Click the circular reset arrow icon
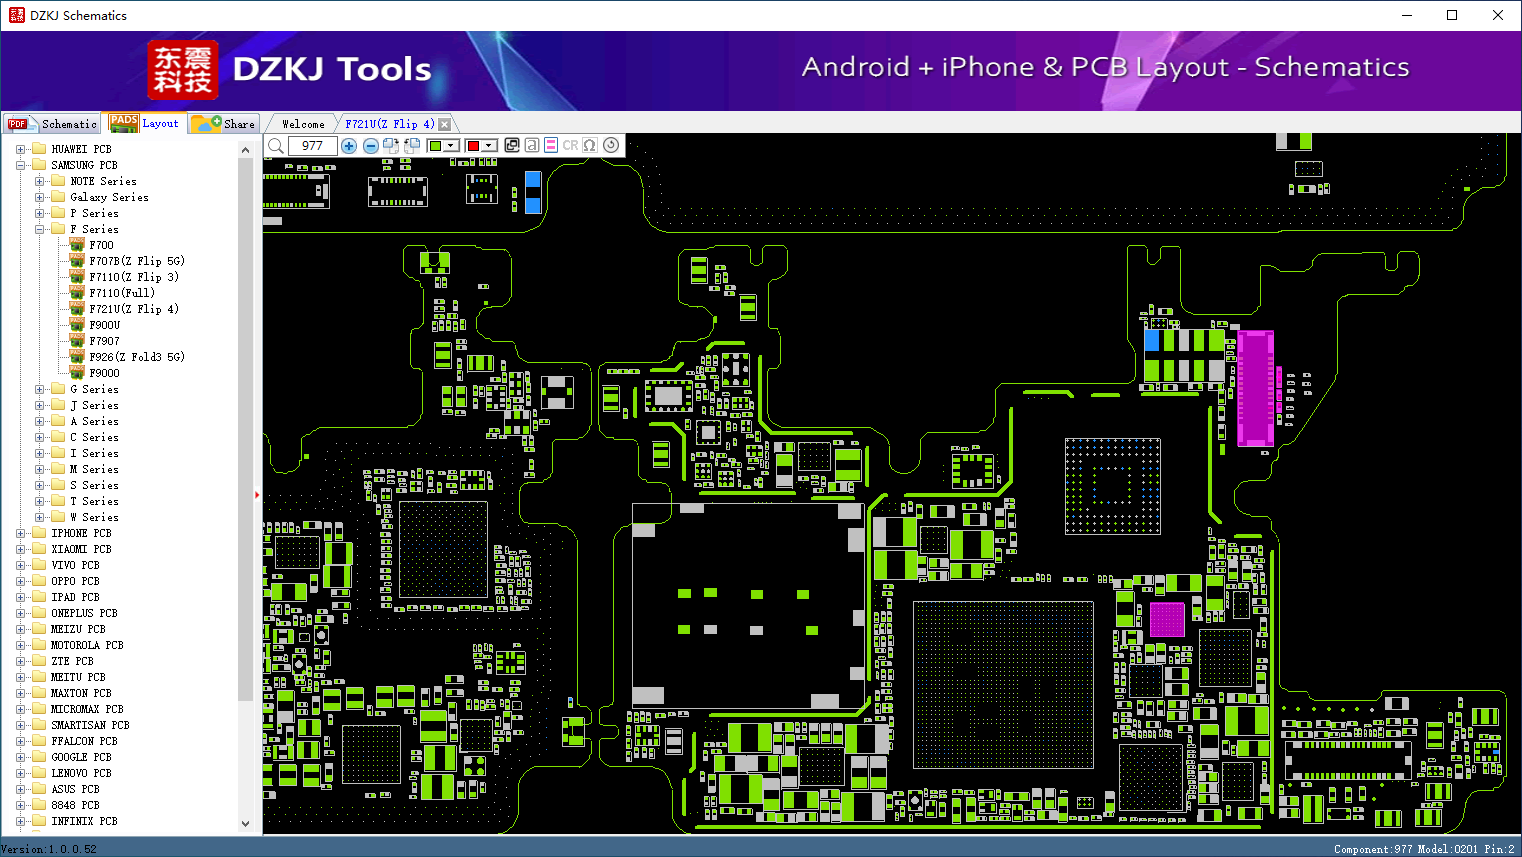Viewport: 1522px width, 857px height. tap(611, 145)
